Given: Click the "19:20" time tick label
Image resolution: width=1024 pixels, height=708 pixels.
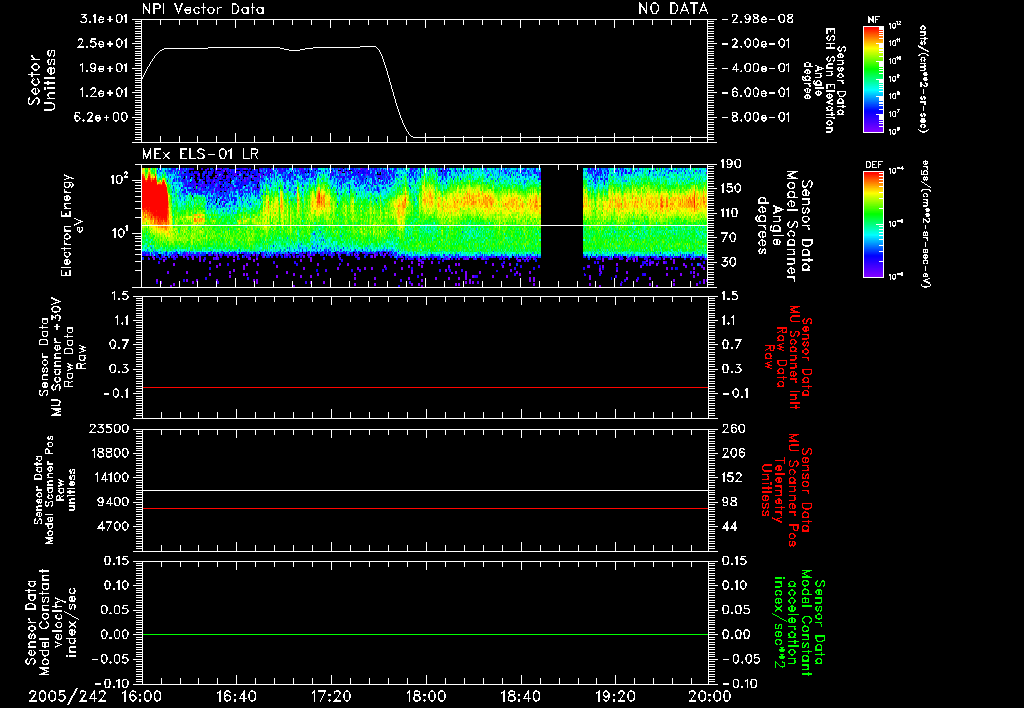Looking at the screenshot, I should [x=615, y=696].
